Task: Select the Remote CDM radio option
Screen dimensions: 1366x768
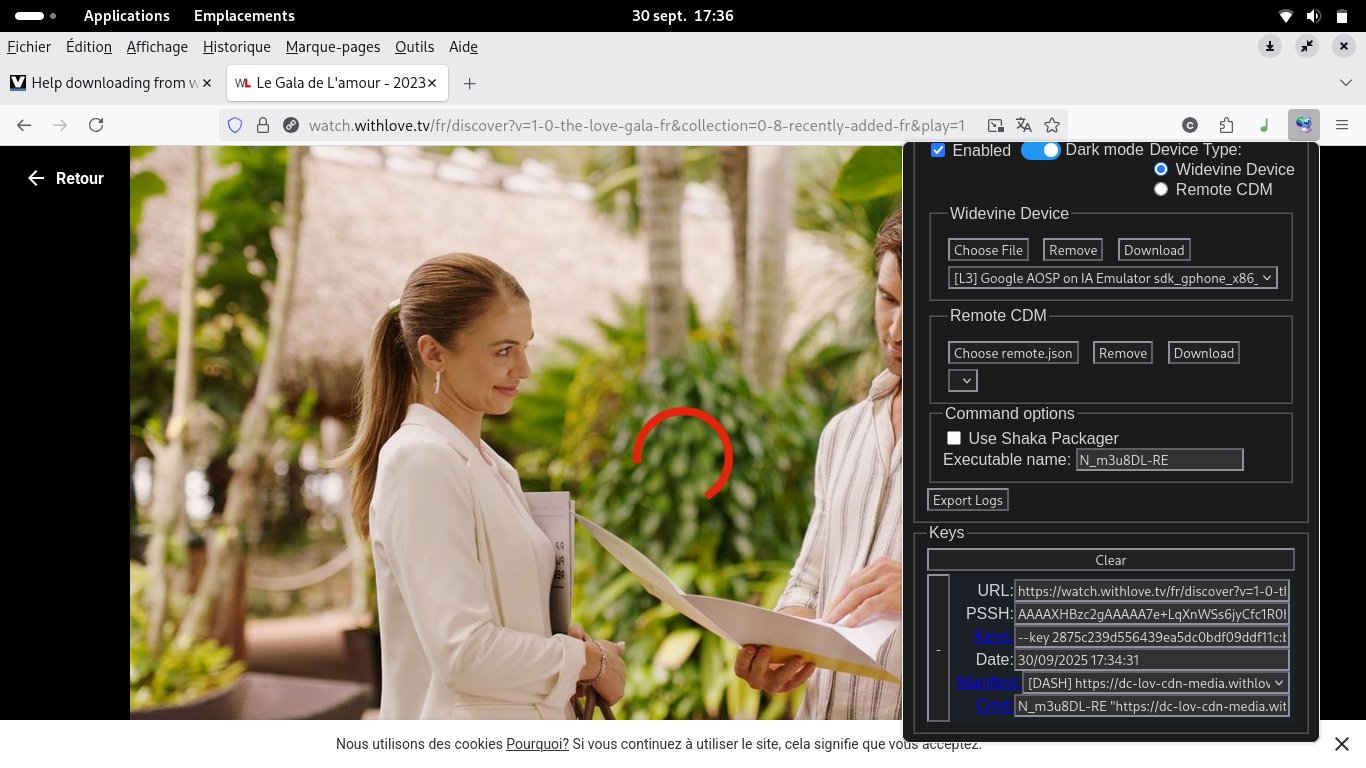Action: click(x=1161, y=189)
